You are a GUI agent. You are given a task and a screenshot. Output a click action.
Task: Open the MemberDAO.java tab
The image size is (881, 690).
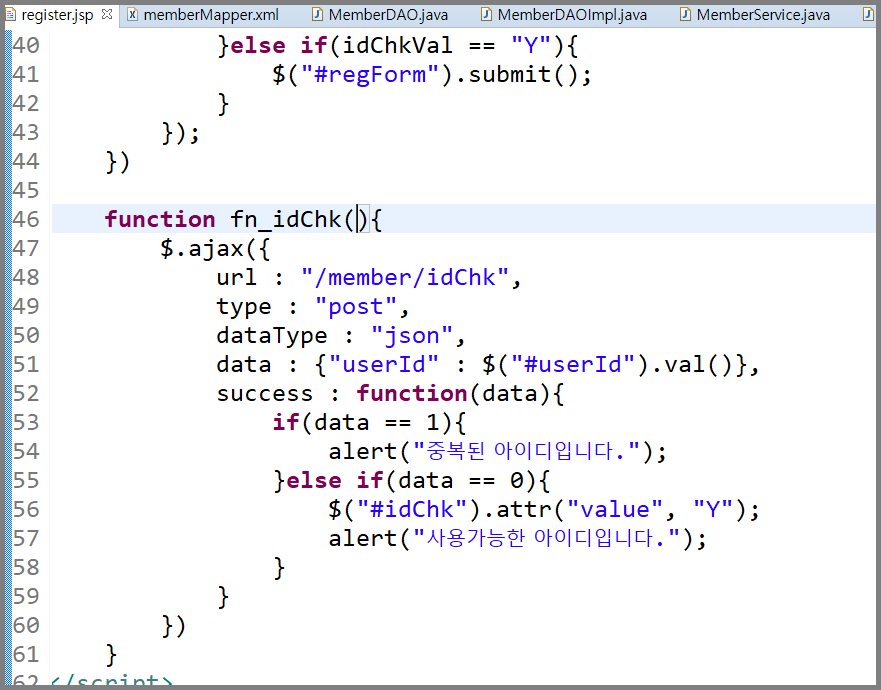(388, 15)
